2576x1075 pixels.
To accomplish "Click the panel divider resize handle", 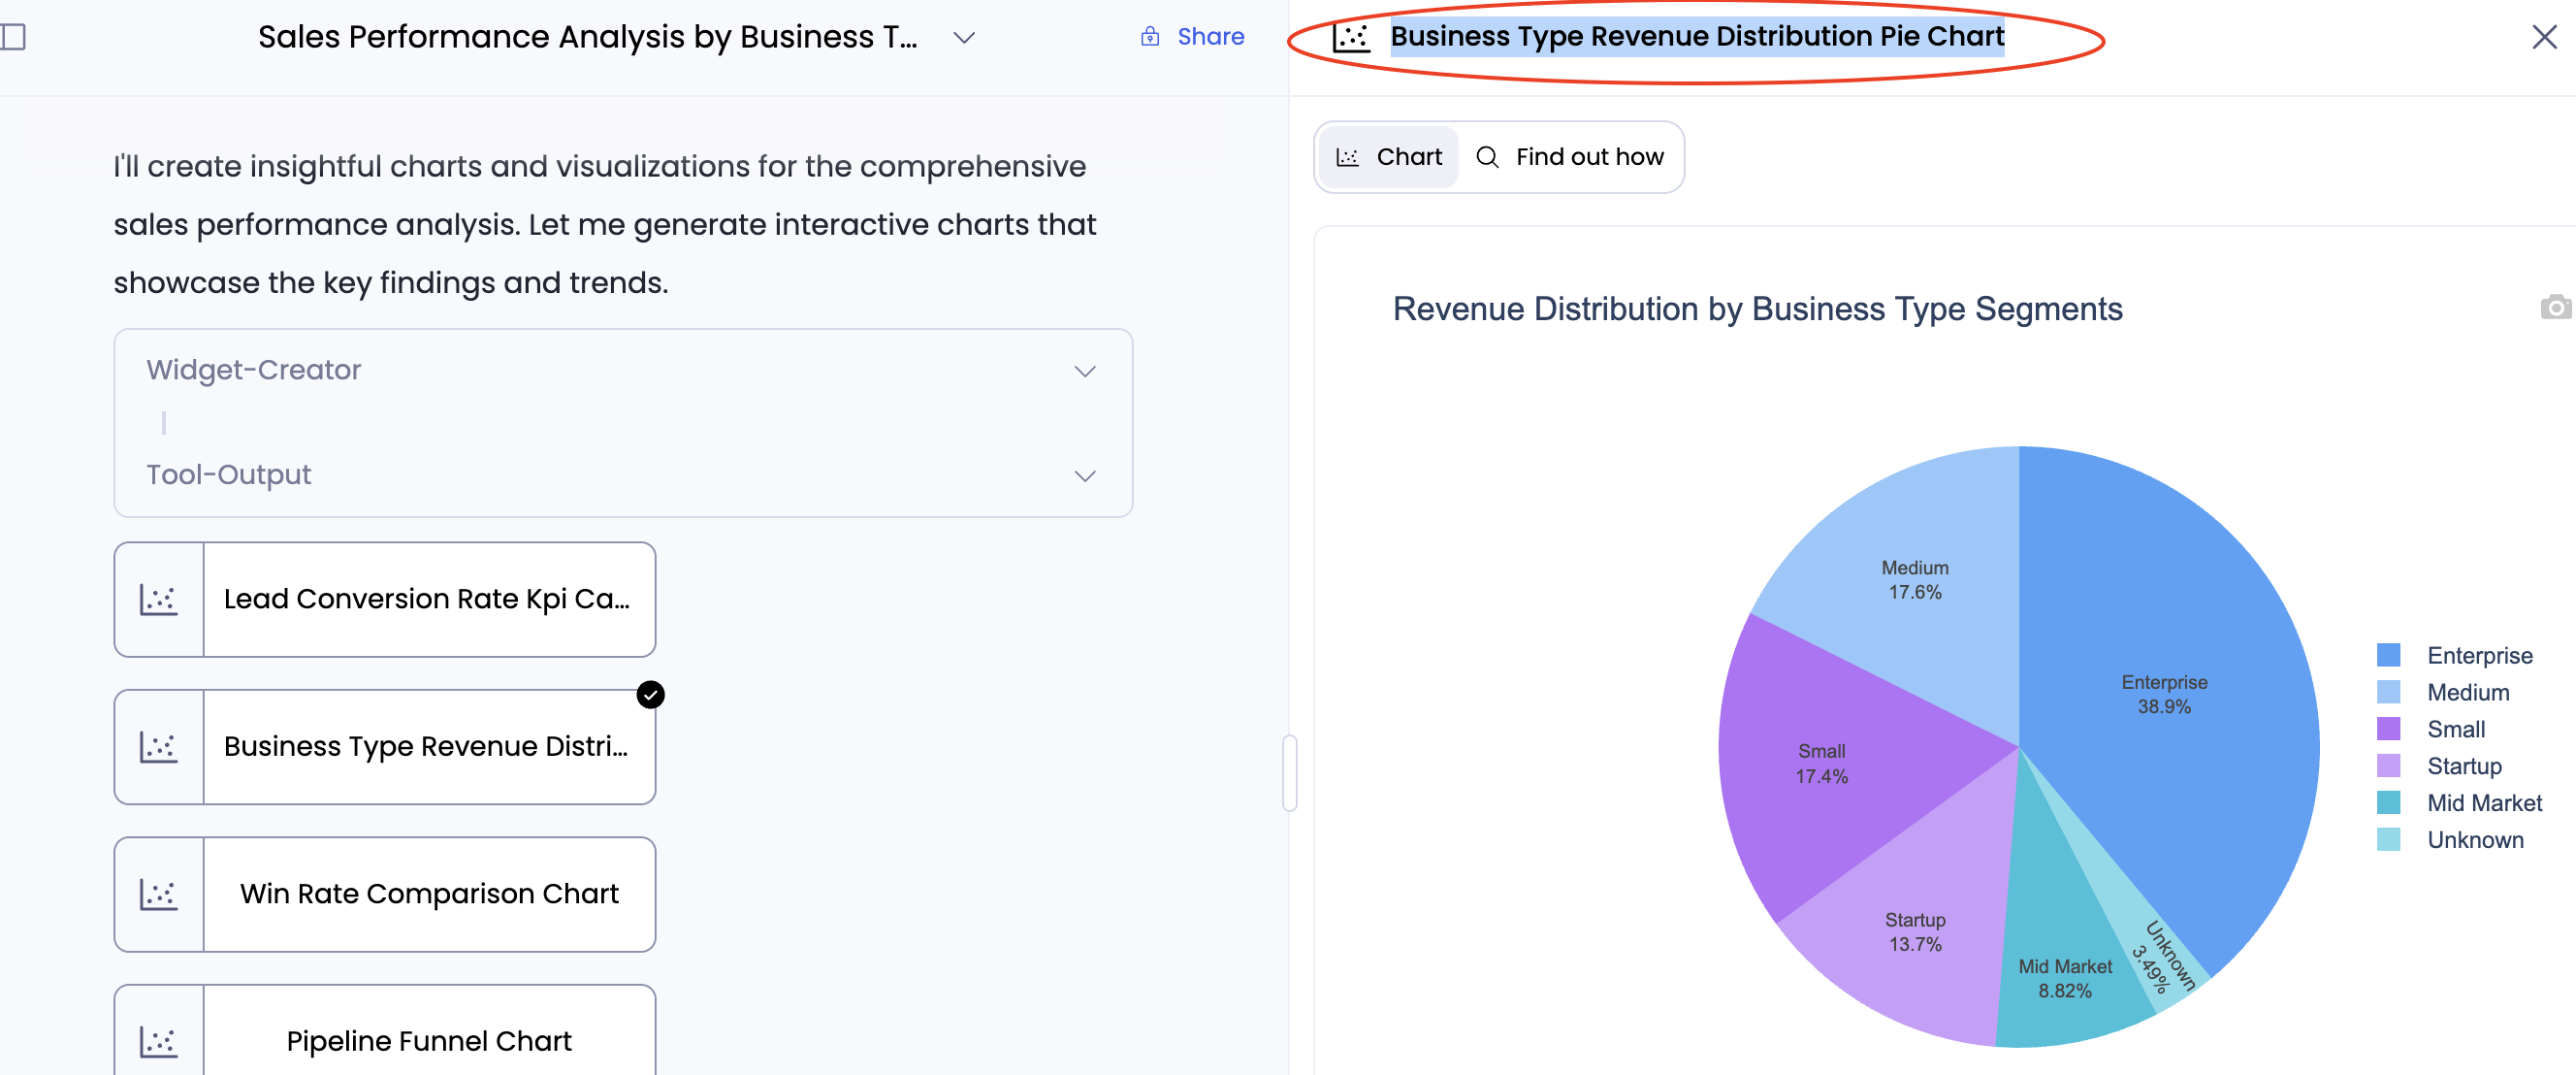I will coord(1290,772).
